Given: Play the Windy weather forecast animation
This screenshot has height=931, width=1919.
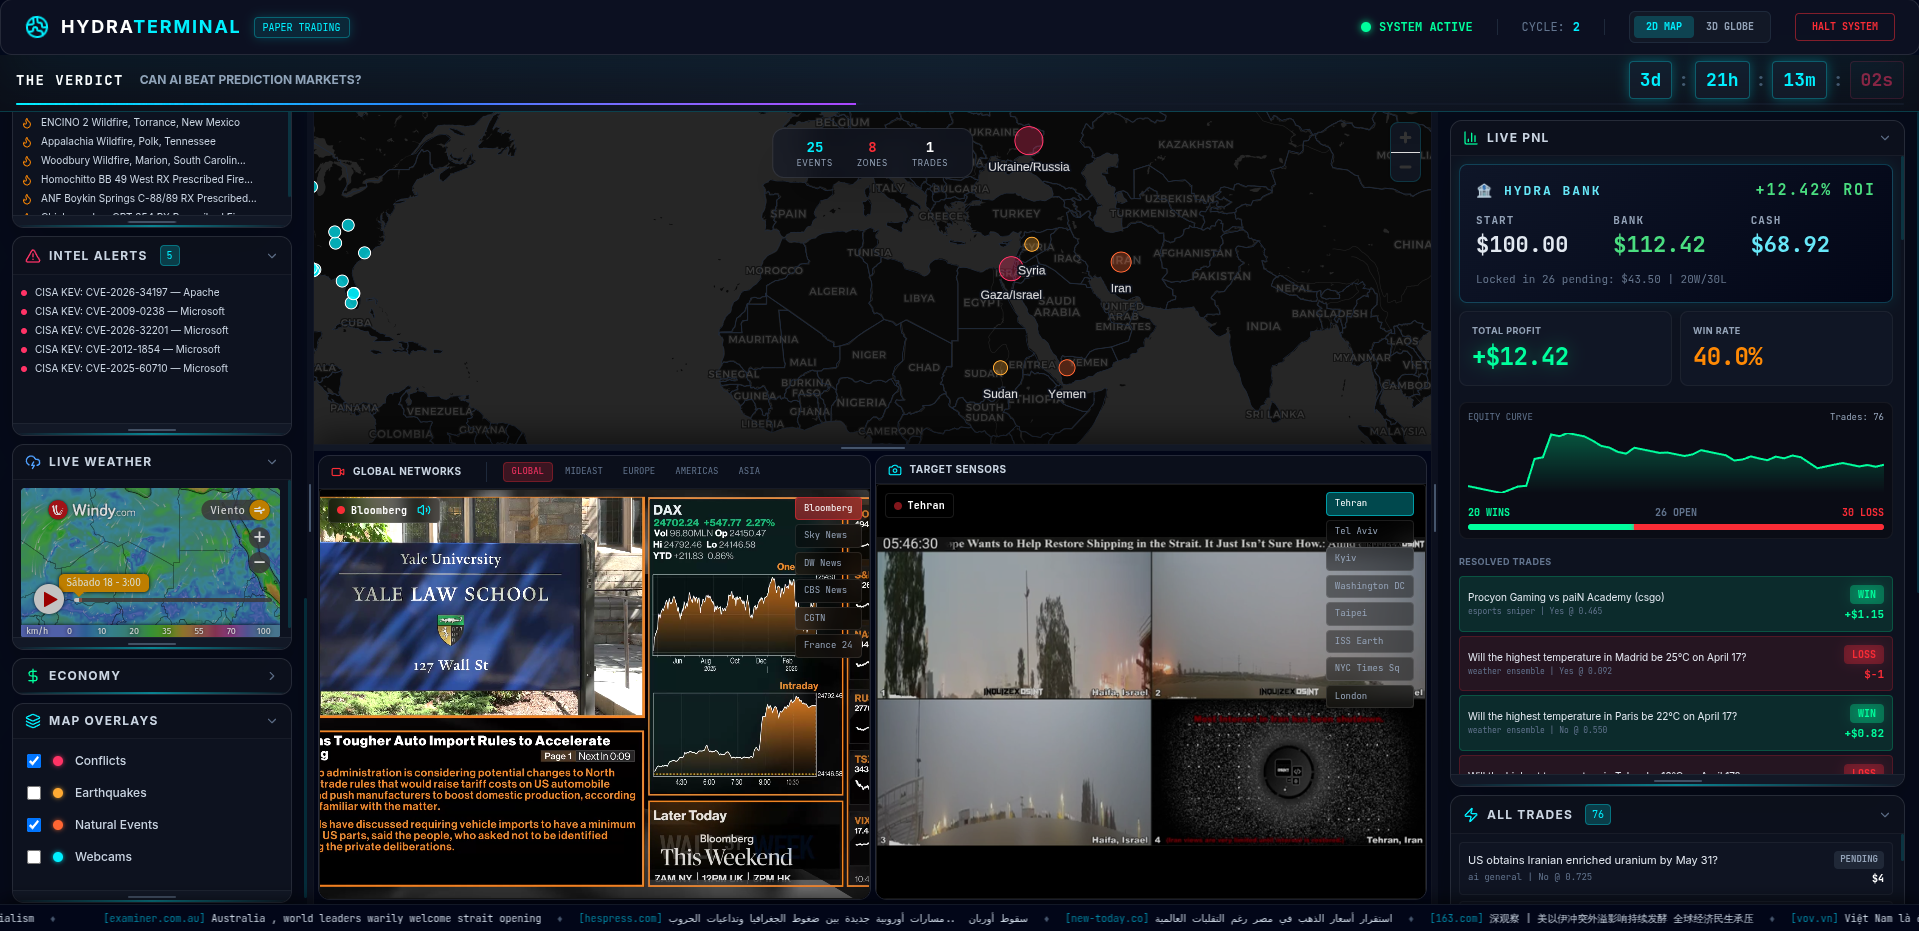Looking at the screenshot, I should click(x=49, y=599).
